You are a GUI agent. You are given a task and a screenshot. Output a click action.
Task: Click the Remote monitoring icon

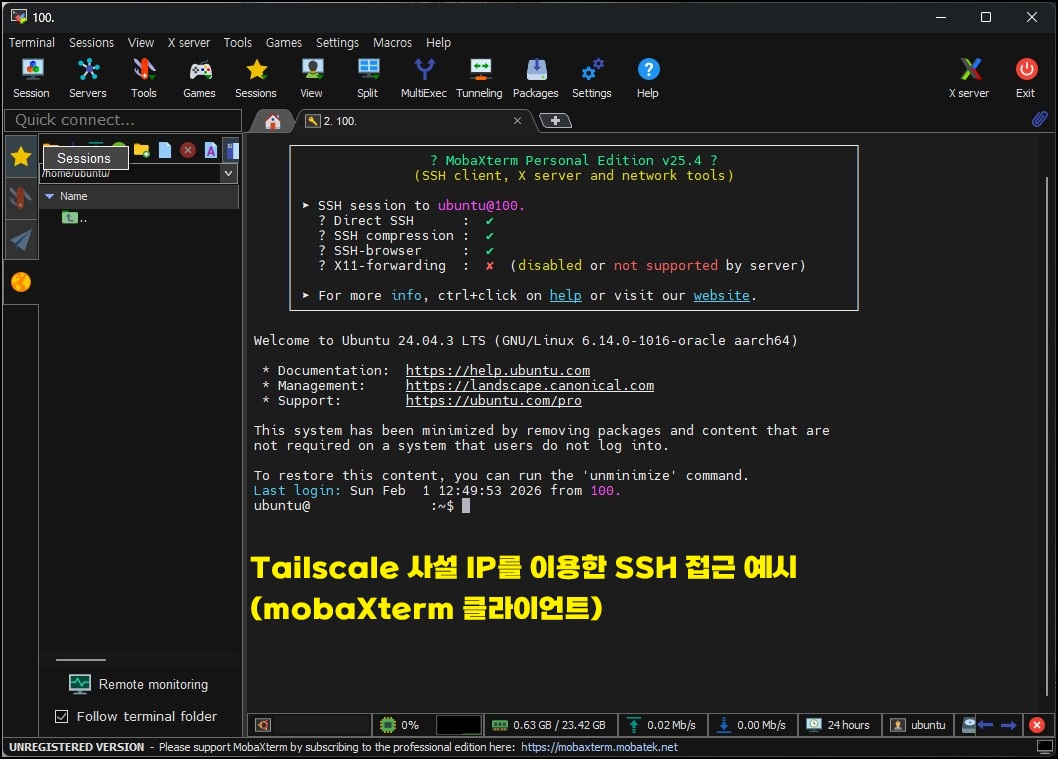coord(80,684)
